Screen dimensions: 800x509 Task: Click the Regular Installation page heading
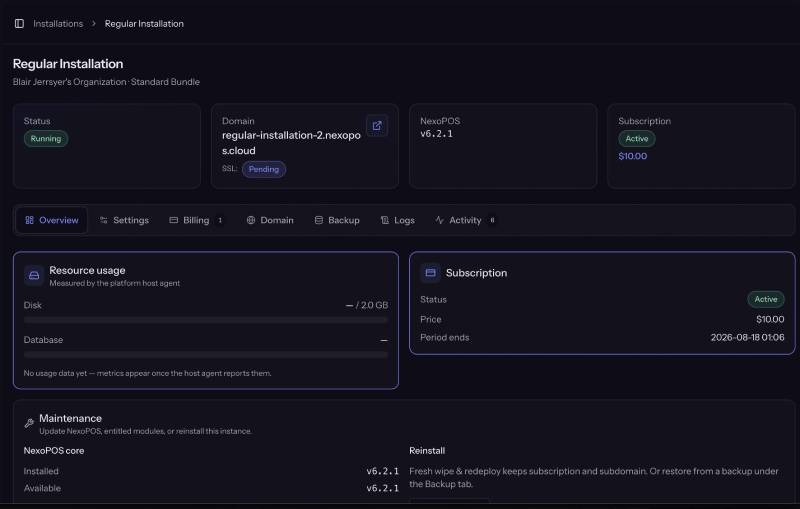pyautogui.click(x=68, y=64)
